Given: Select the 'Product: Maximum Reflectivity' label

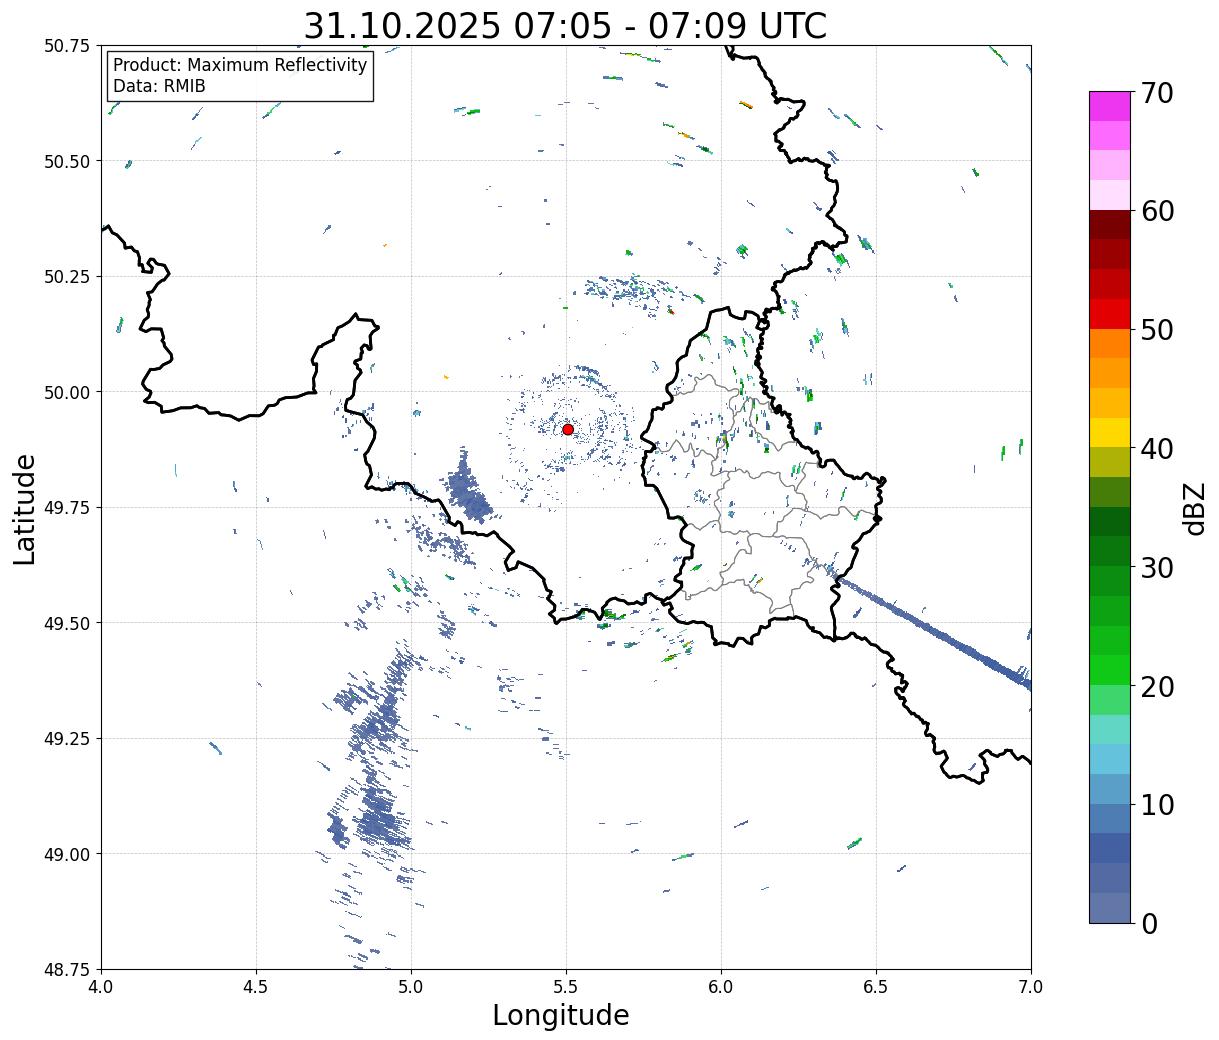Looking at the screenshot, I should click(240, 65).
